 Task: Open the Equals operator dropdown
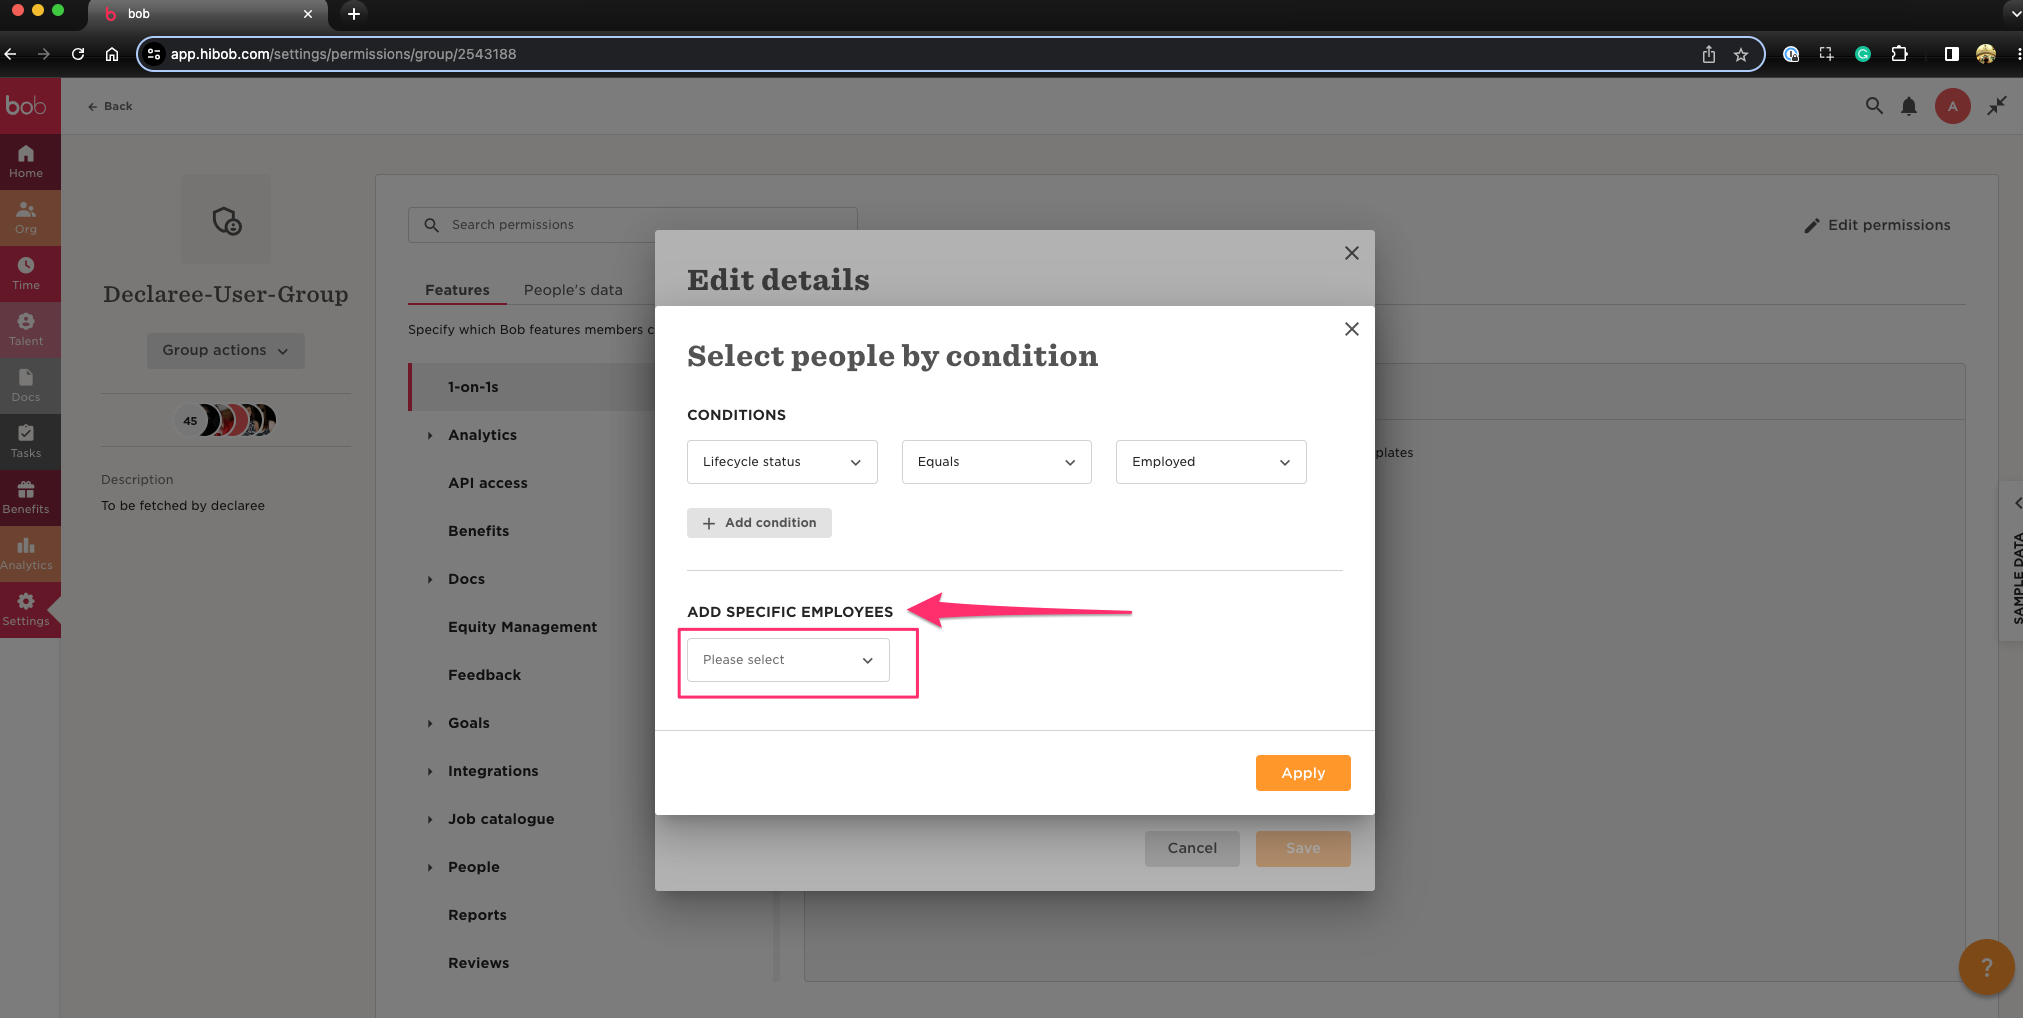tap(996, 462)
